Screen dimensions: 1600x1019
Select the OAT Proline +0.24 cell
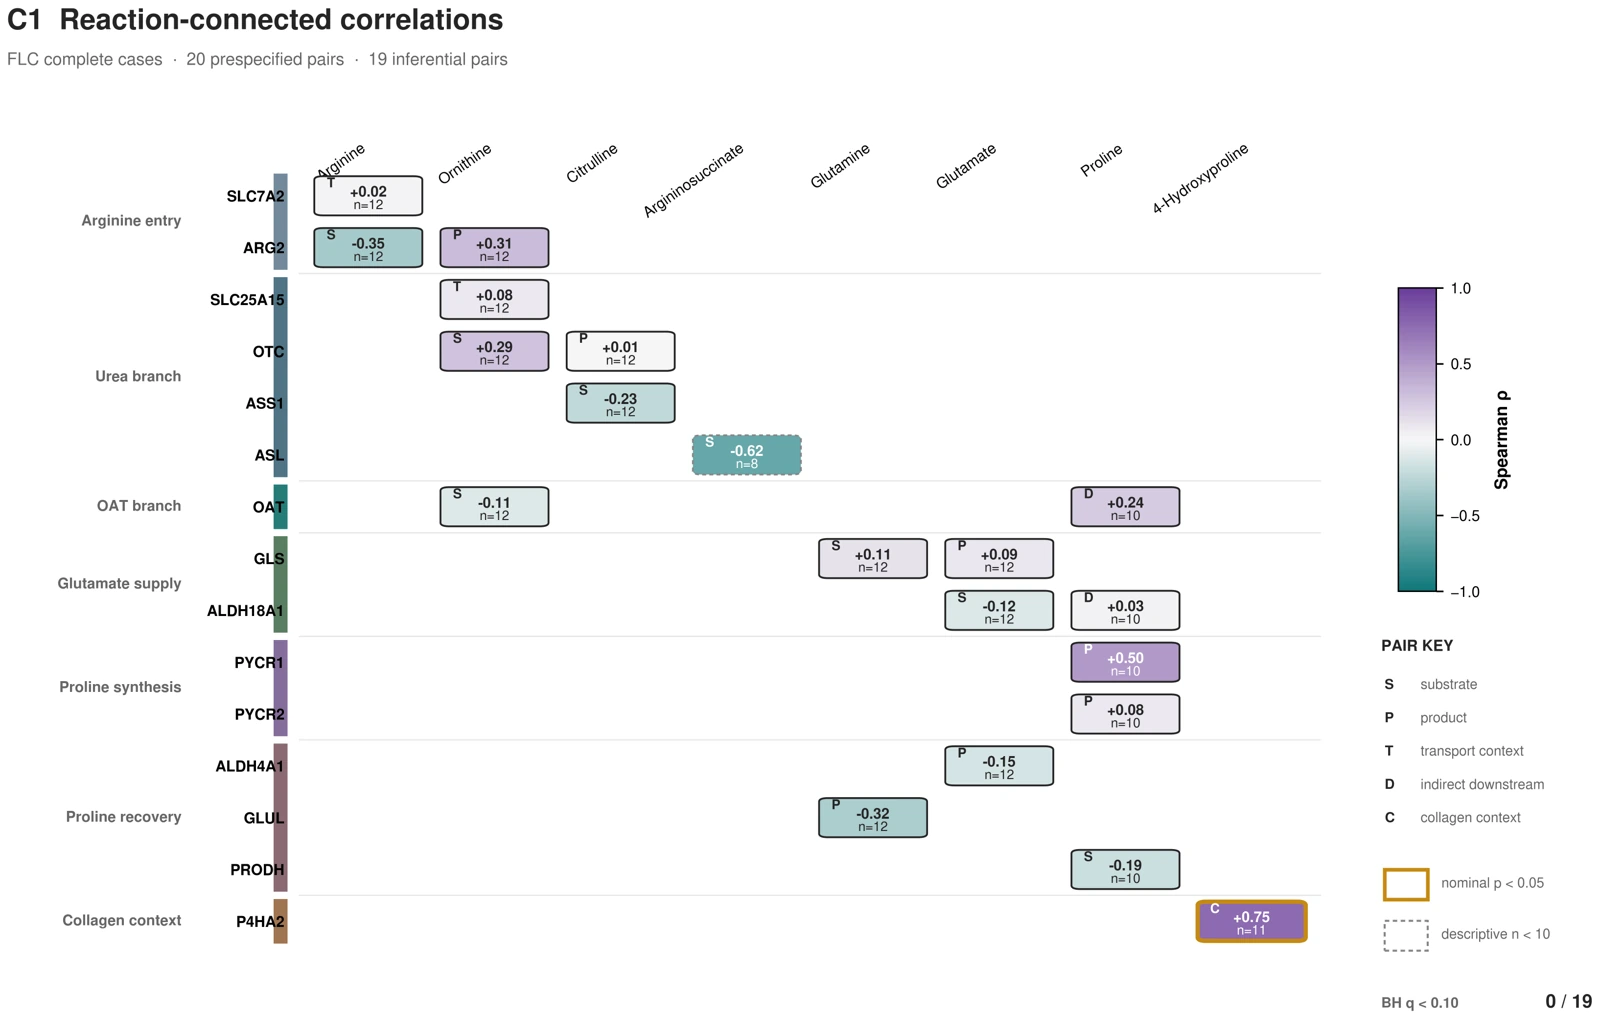tap(1125, 507)
